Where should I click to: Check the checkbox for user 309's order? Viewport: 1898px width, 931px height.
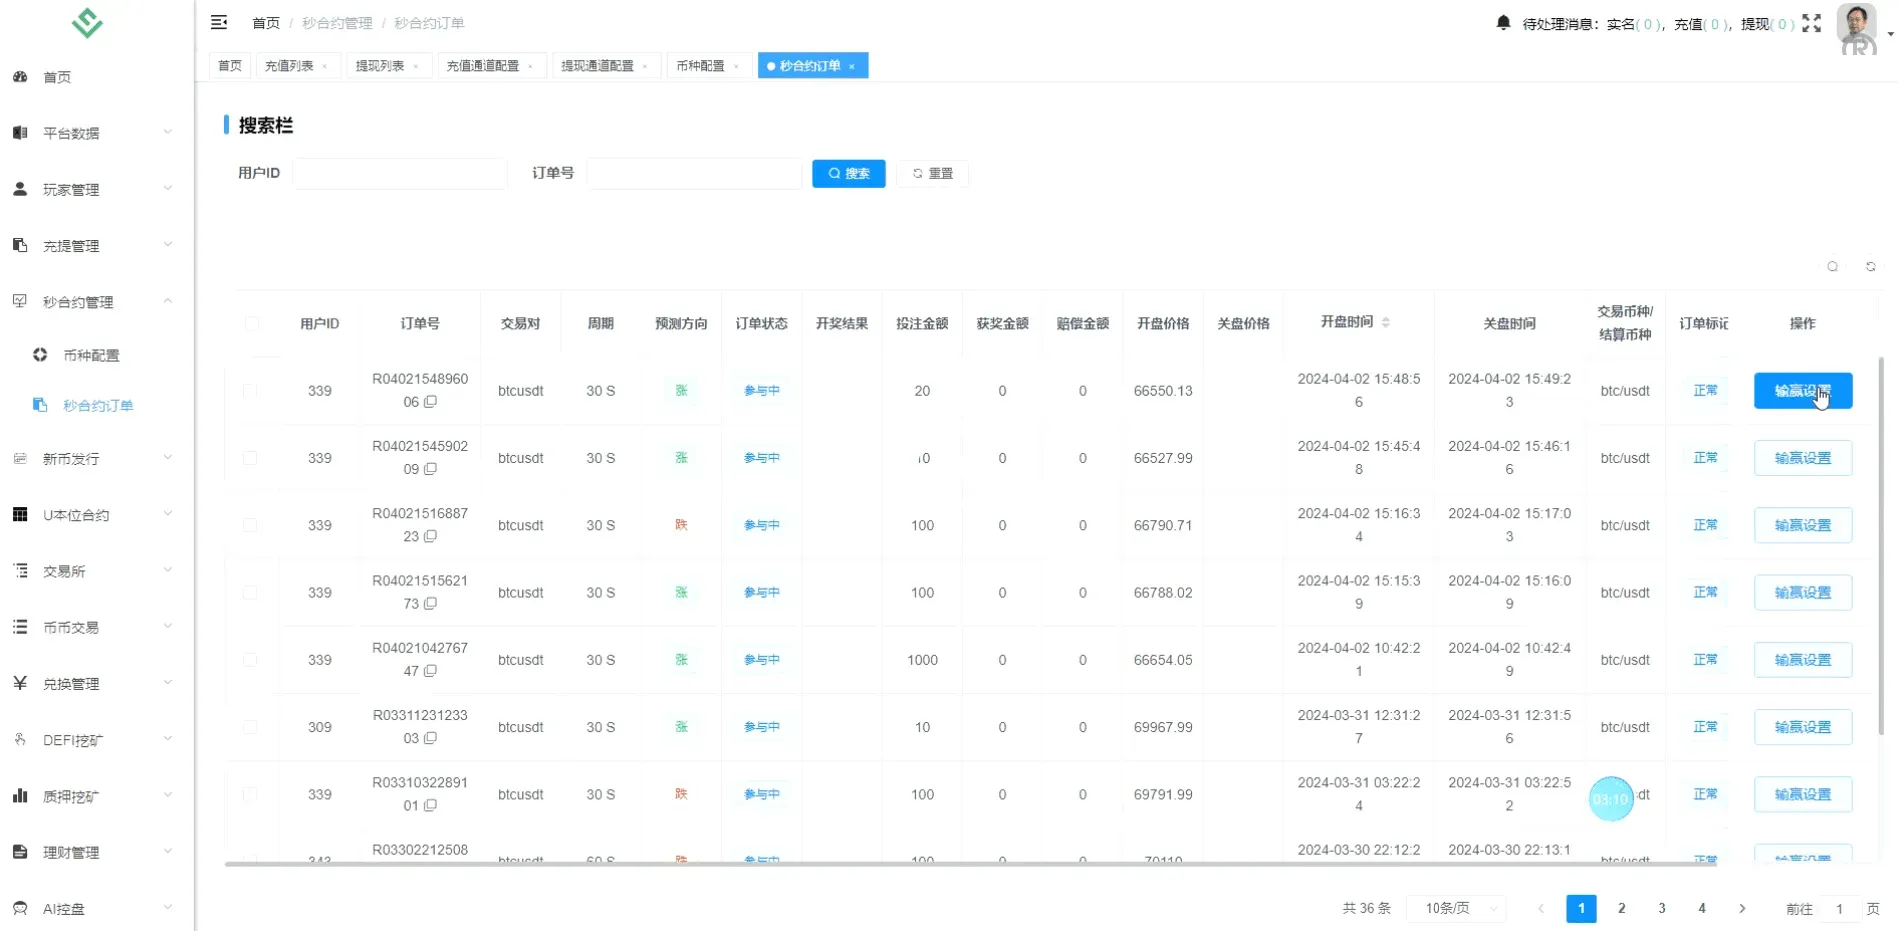click(x=250, y=727)
